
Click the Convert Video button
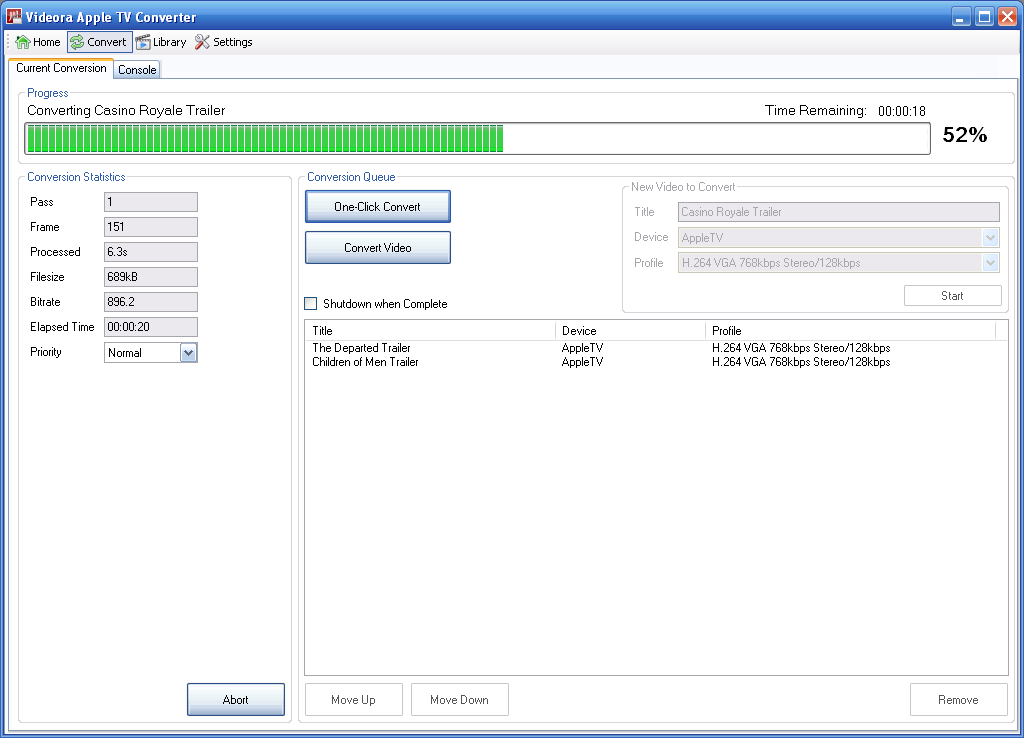(377, 248)
